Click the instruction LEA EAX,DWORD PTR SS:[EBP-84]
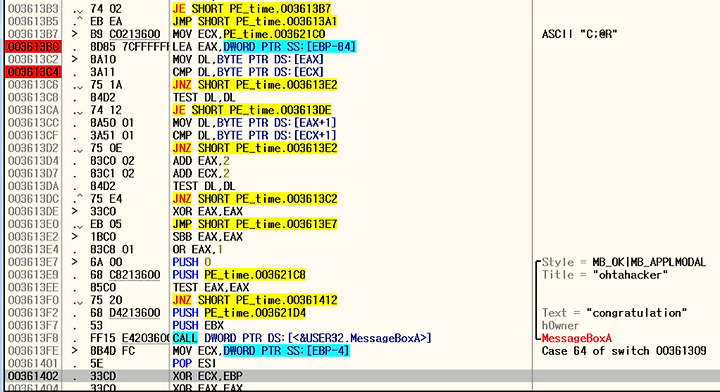The height and width of the screenshot is (392, 720). coord(264,47)
